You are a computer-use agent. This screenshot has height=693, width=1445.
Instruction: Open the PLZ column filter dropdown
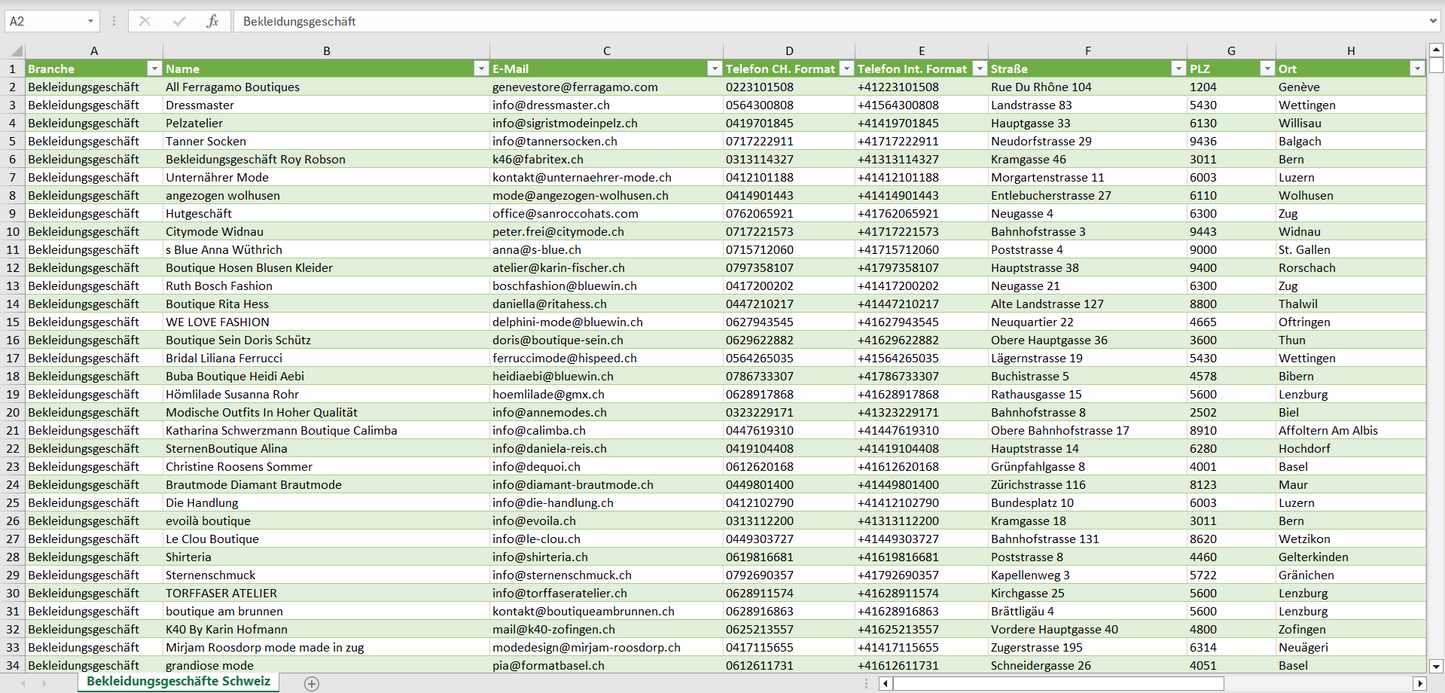[x=1266, y=69]
